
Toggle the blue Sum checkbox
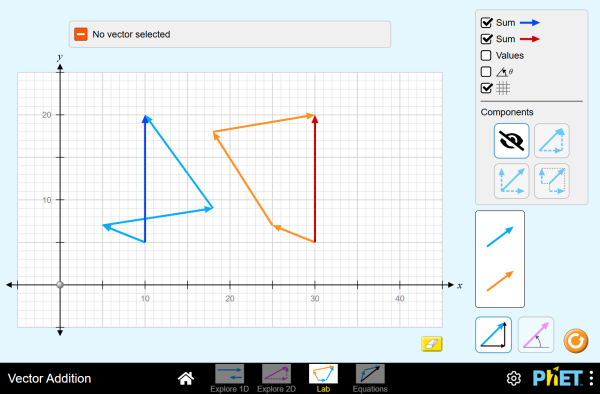tap(486, 23)
